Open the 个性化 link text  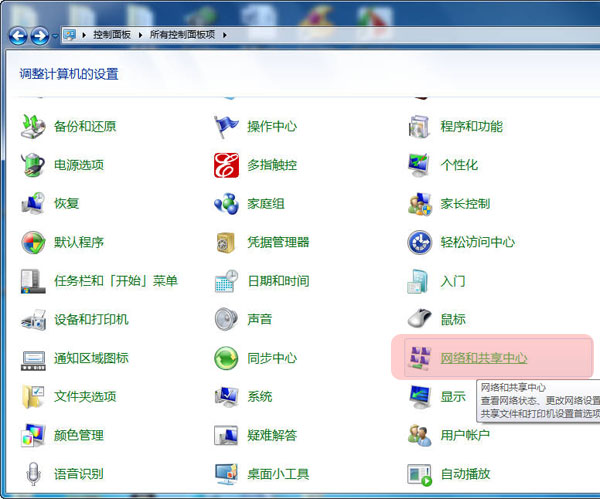[459, 165]
